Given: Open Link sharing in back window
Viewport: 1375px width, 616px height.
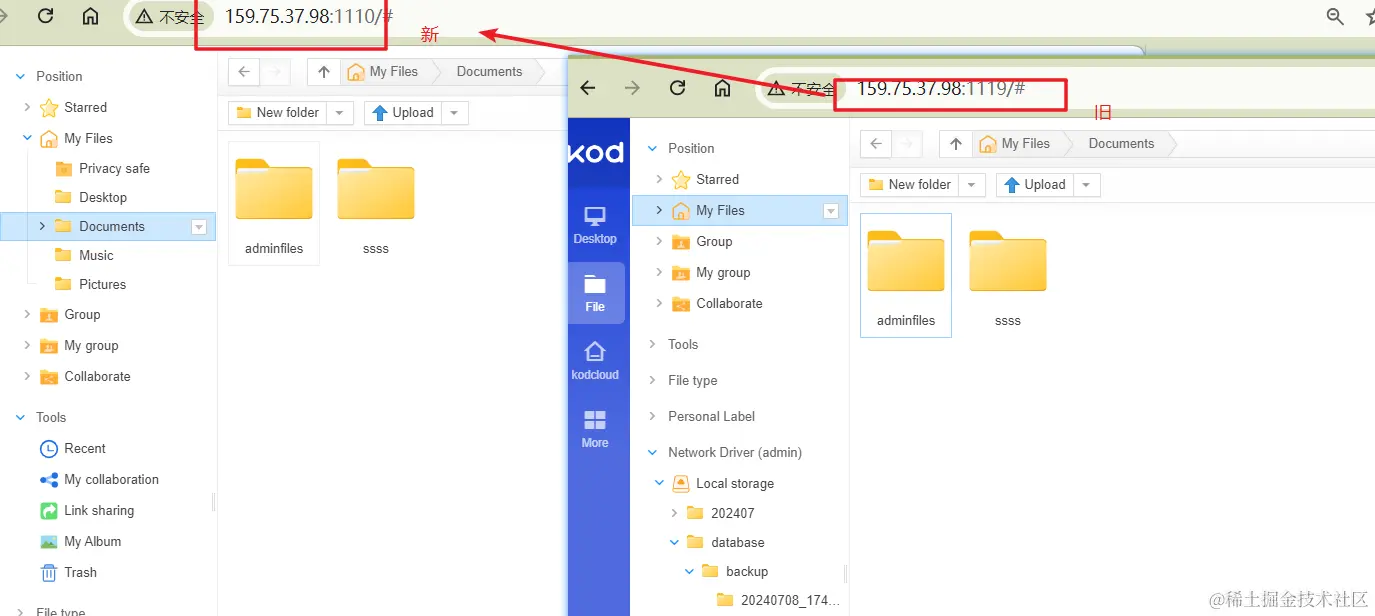Looking at the screenshot, I should click(x=99, y=510).
